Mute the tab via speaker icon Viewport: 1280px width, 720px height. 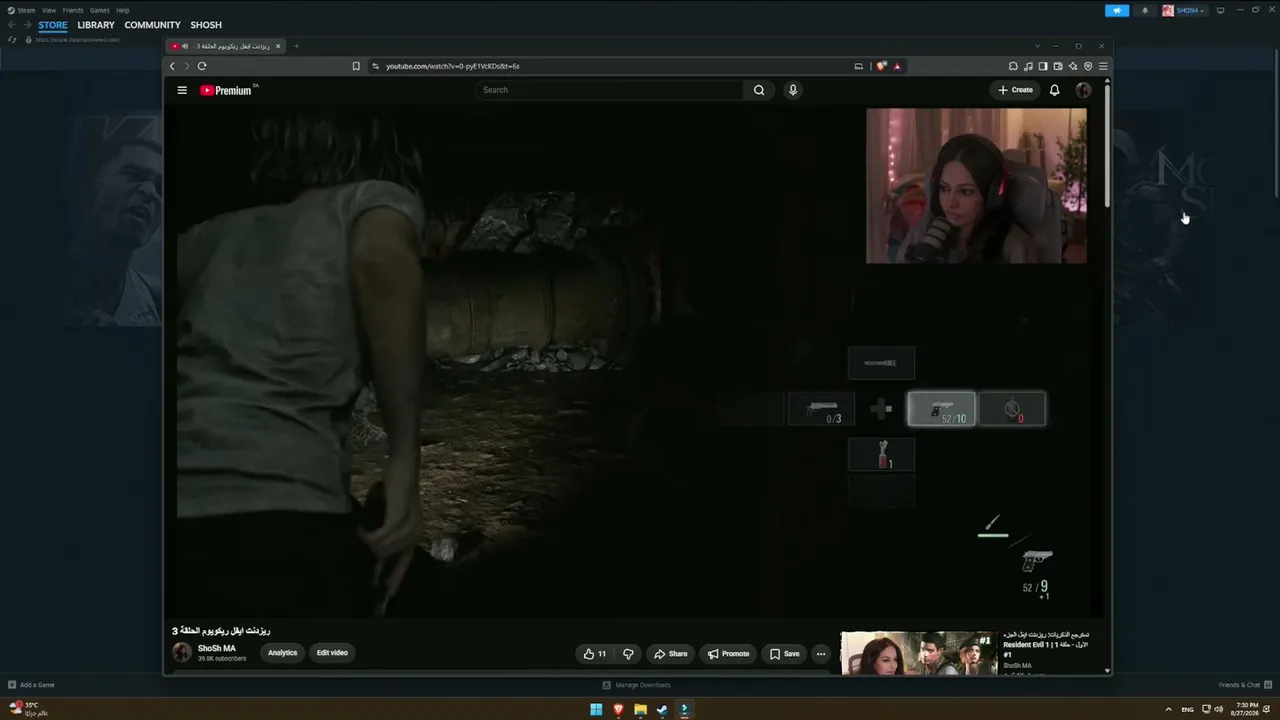coord(185,46)
